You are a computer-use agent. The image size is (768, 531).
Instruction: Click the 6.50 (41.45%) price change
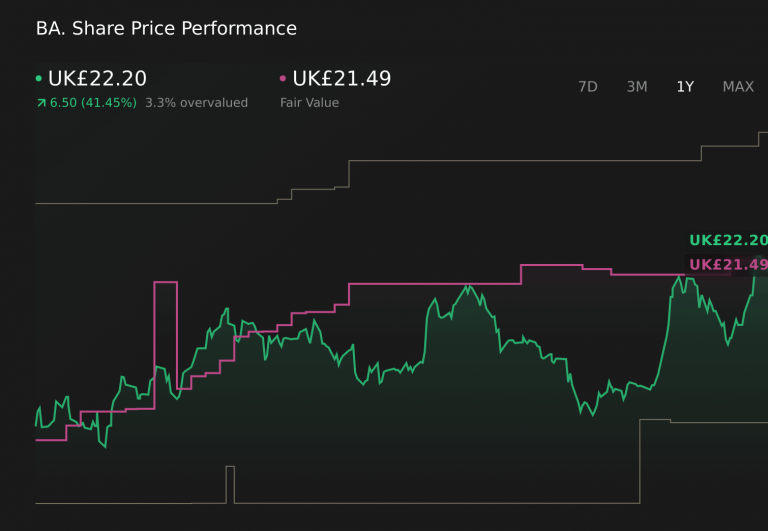coord(93,103)
